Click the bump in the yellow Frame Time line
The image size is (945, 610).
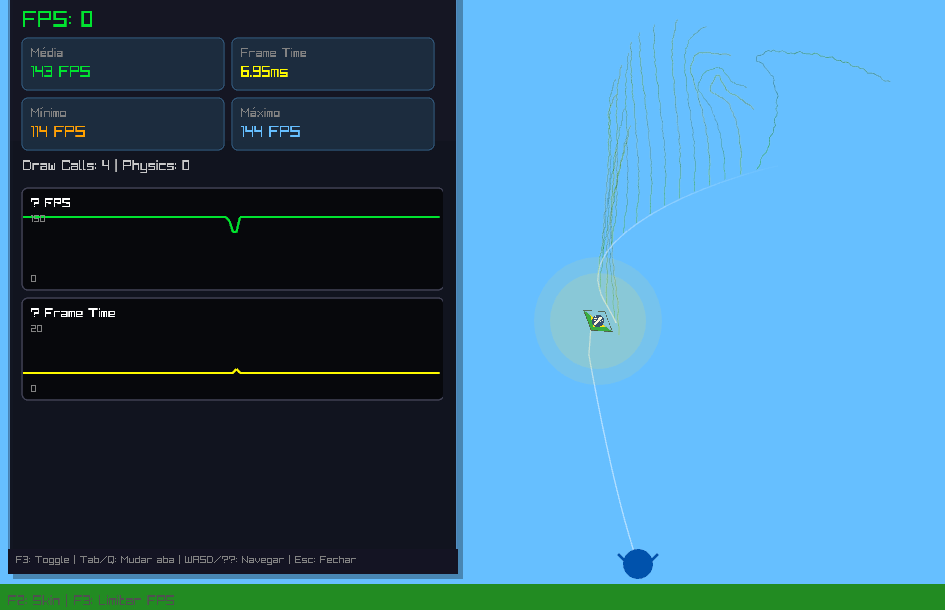[x=237, y=370]
